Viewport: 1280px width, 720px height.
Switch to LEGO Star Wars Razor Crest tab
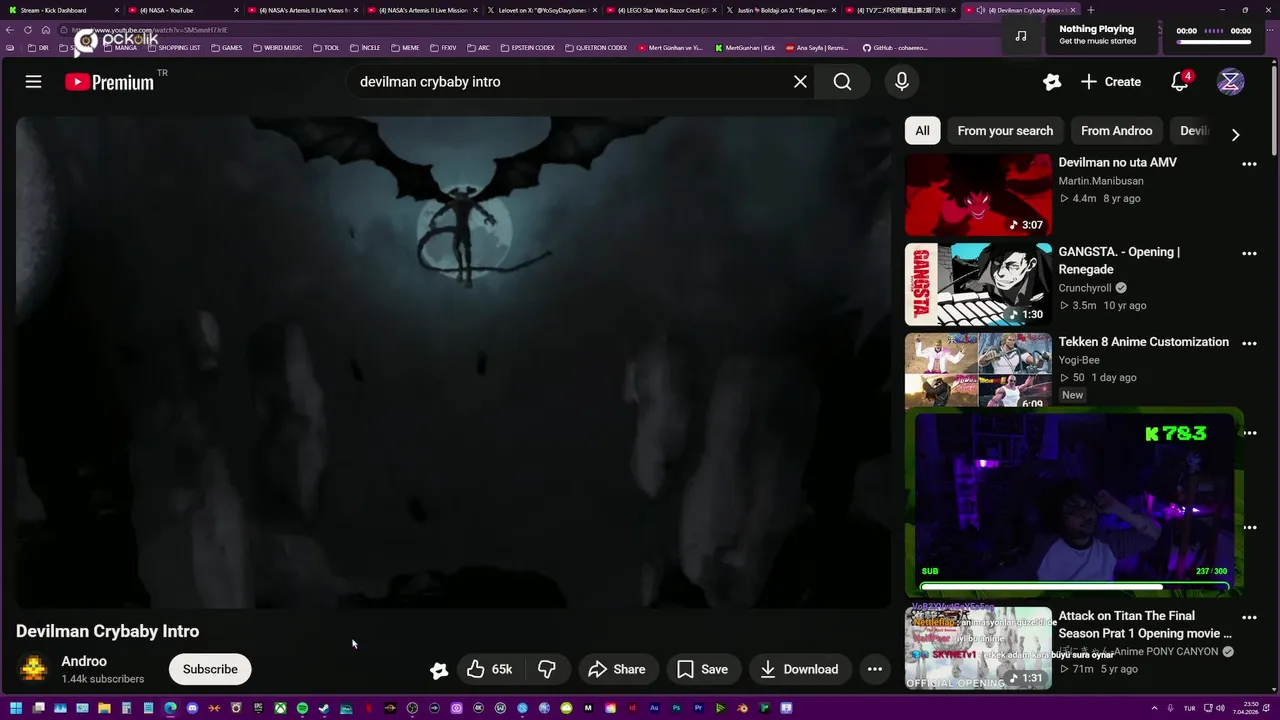click(x=660, y=10)
